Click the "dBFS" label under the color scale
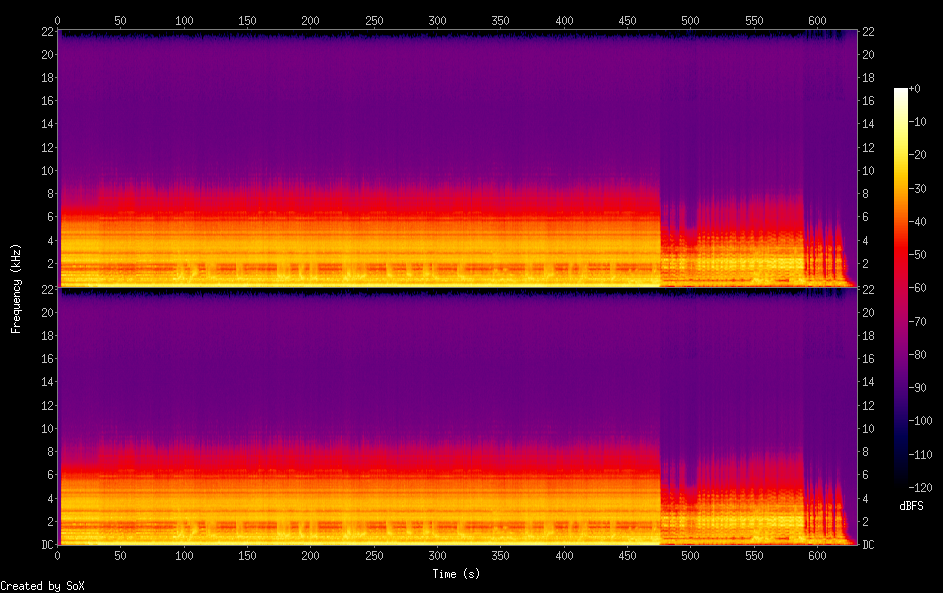Screen dimensions: 943x593 911,506
